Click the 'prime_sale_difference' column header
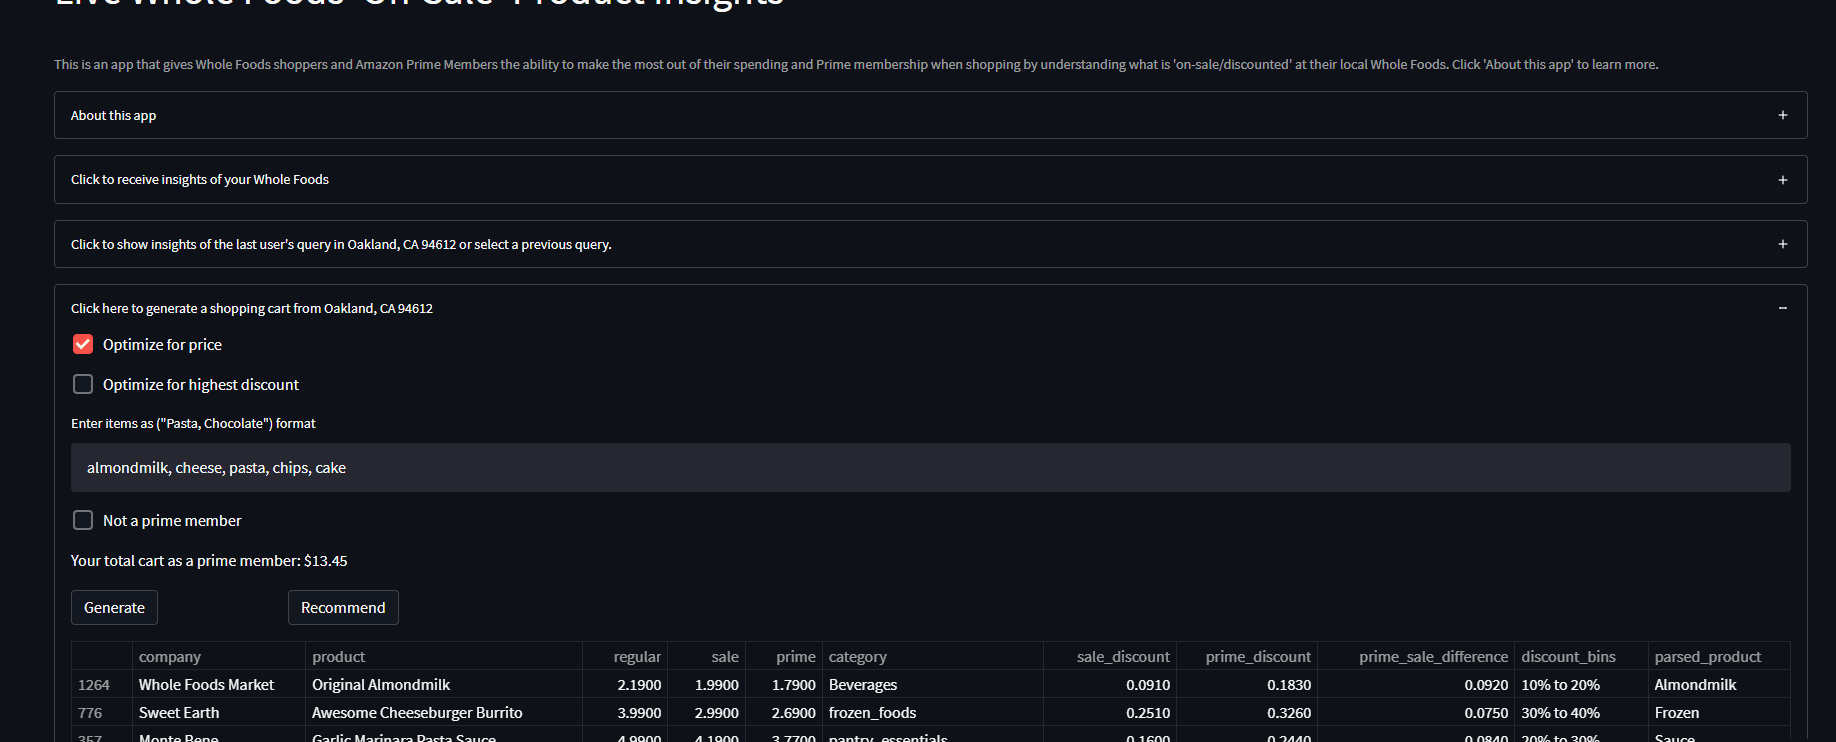This screenshot has width=1836, height=742. click(x=1415, y=656)
